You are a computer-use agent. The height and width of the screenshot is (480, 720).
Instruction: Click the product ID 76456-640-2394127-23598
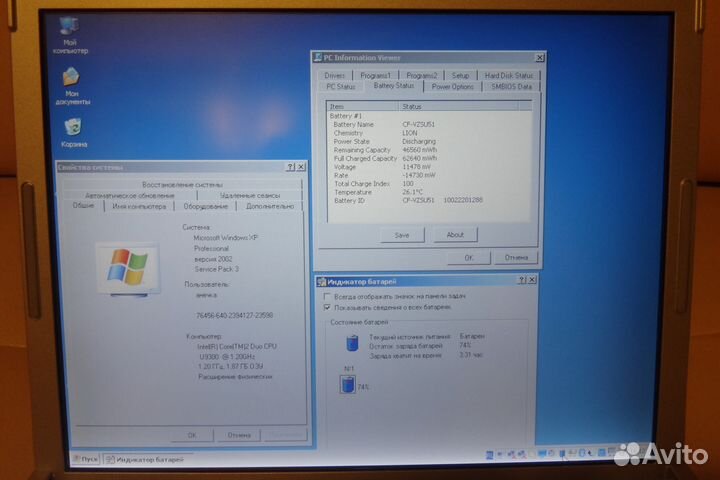pos(234,316)
